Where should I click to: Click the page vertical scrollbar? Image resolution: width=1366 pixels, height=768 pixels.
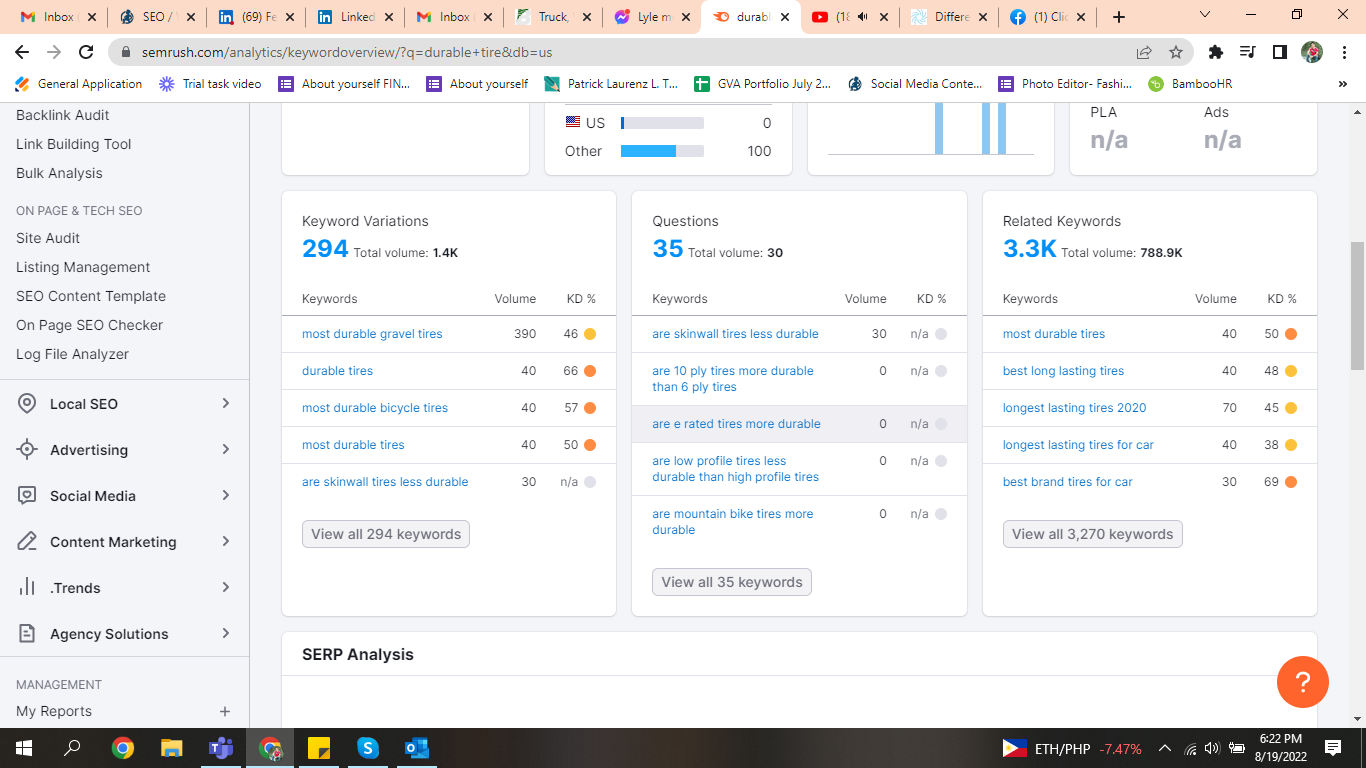point(1357,305)
